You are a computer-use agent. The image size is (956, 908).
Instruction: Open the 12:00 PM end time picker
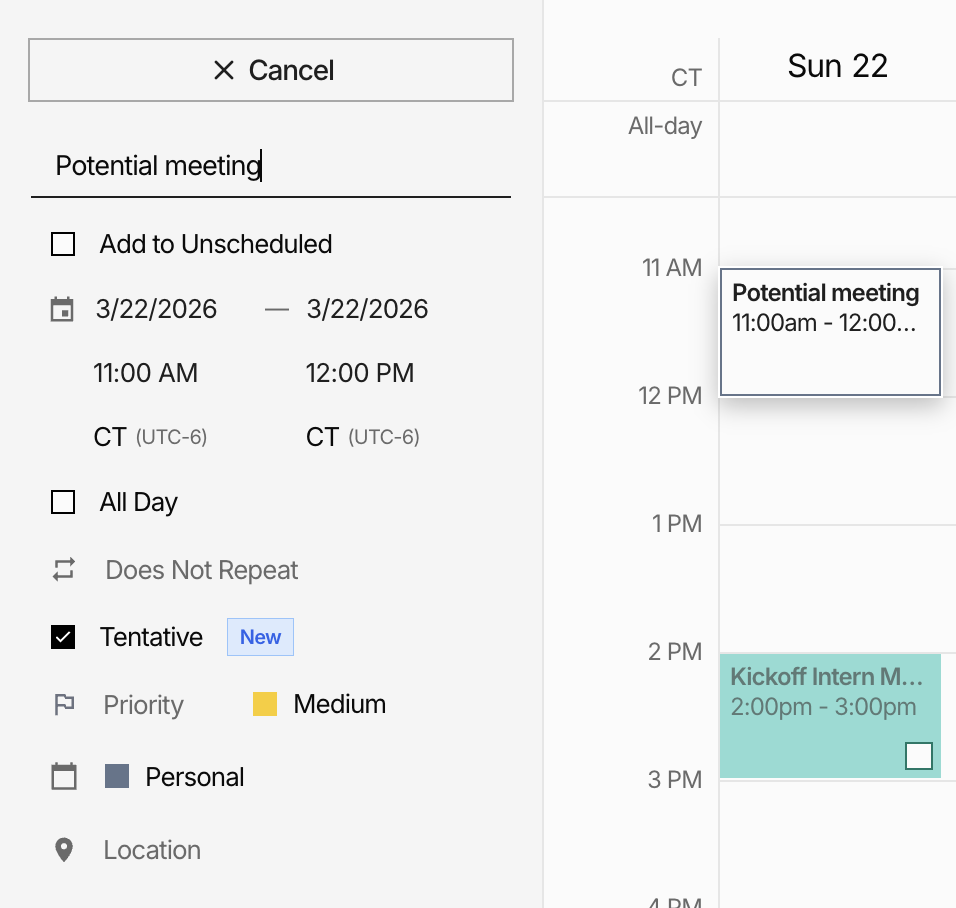(360, 373)
